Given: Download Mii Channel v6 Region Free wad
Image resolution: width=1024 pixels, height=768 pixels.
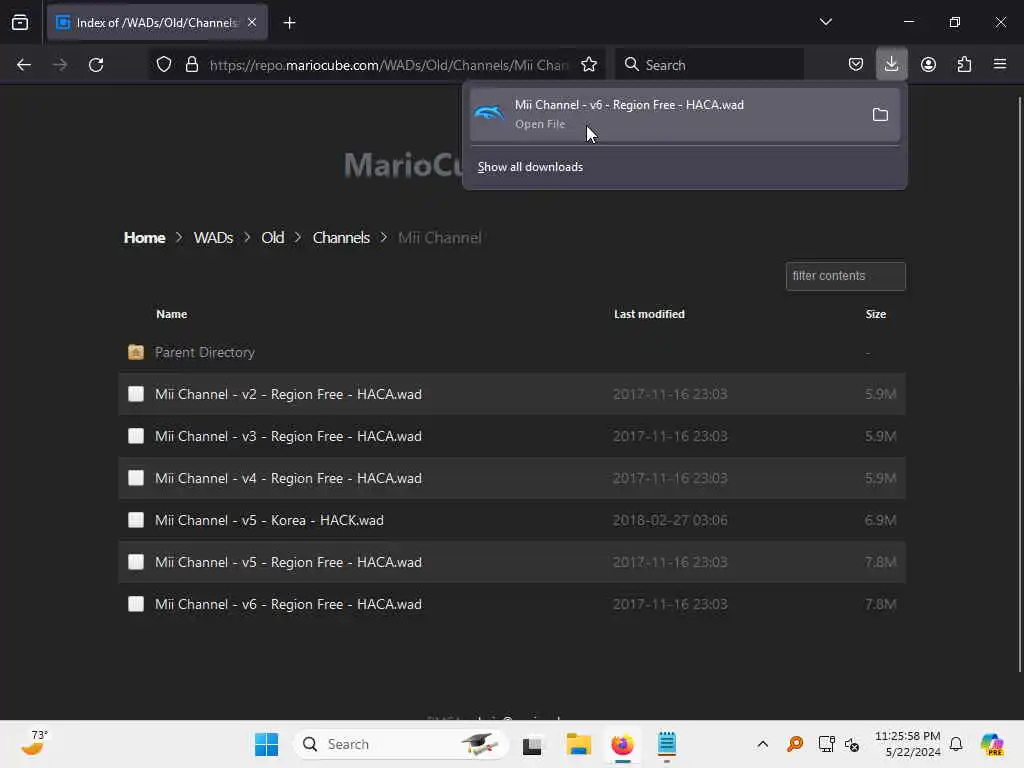Looking at the screenshot, I should click(288, 604).
